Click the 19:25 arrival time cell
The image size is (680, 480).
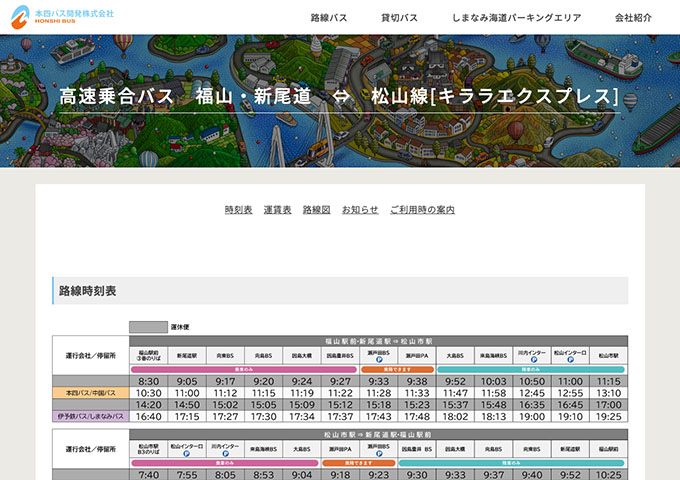(608, 416)
